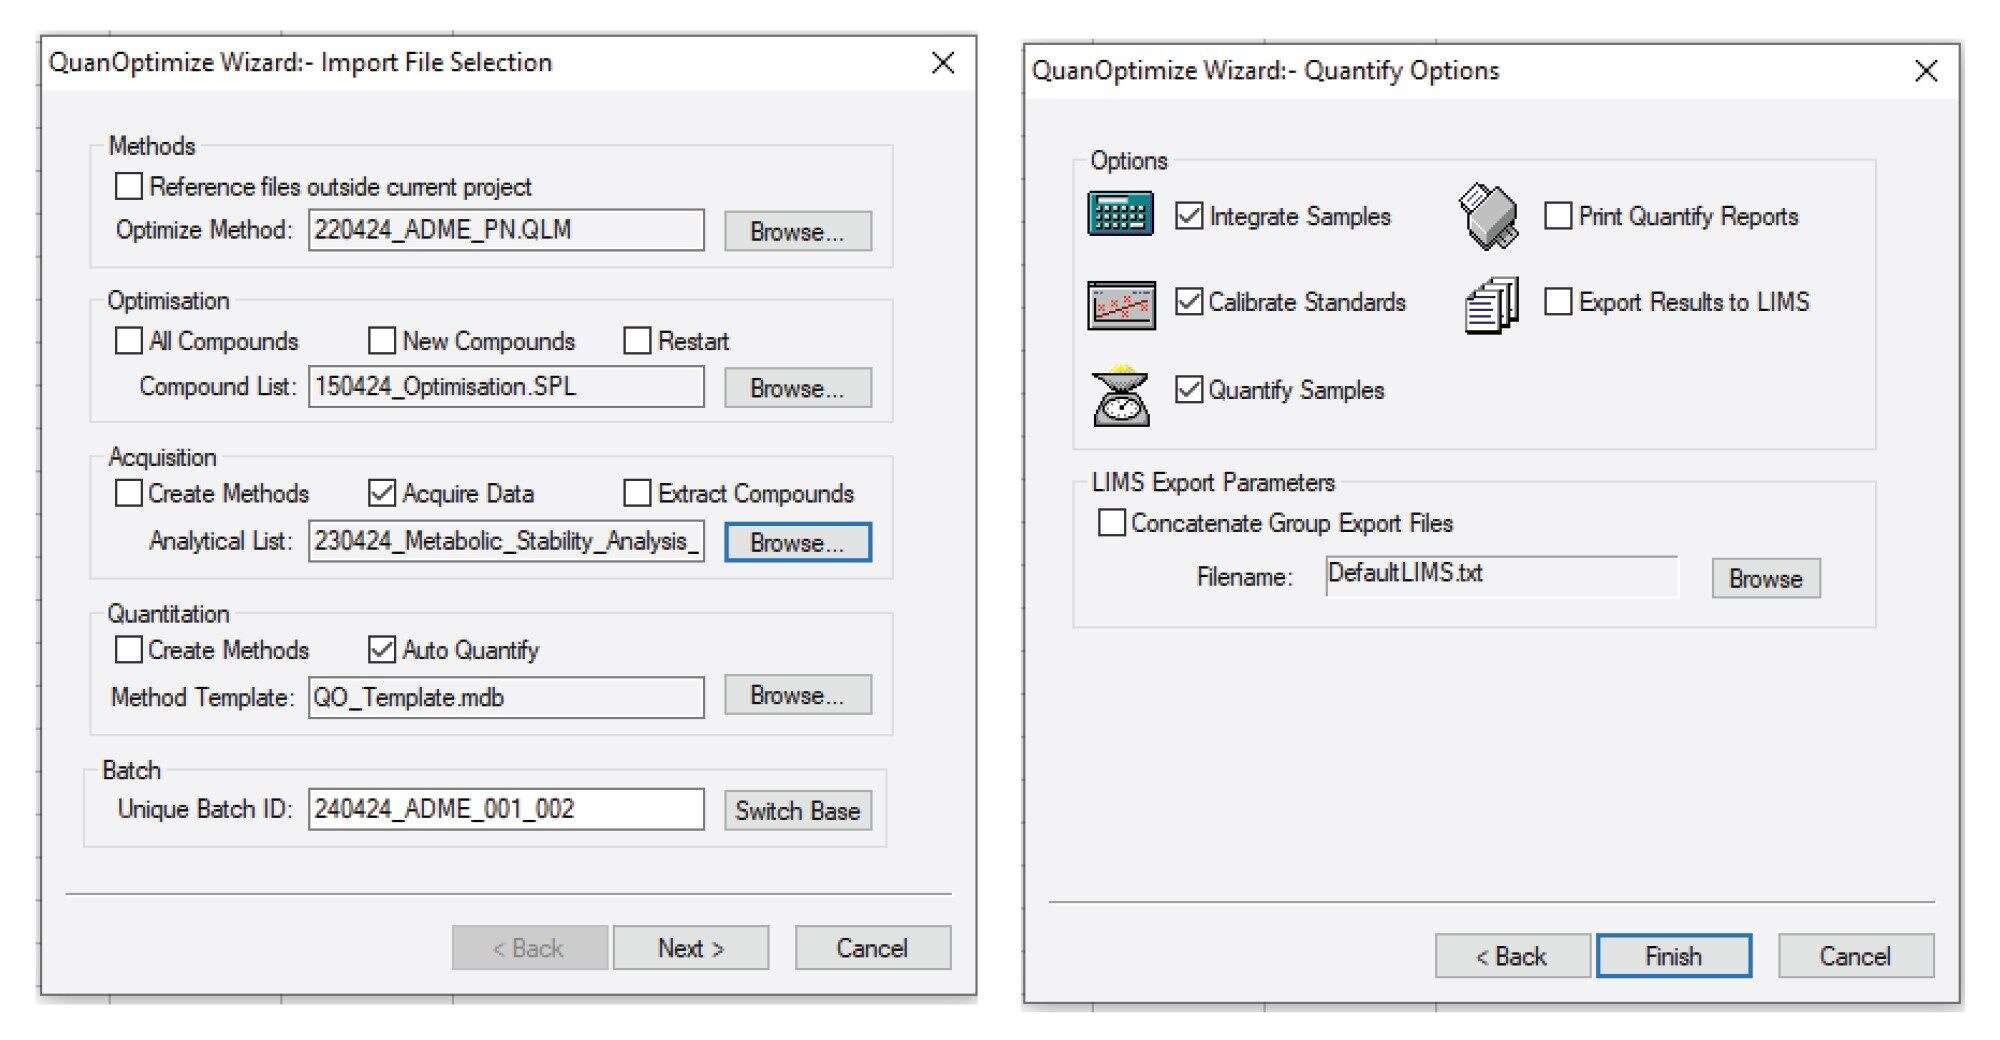
Task: Click the Analytical List text field
Action: [x=506, y=541]
